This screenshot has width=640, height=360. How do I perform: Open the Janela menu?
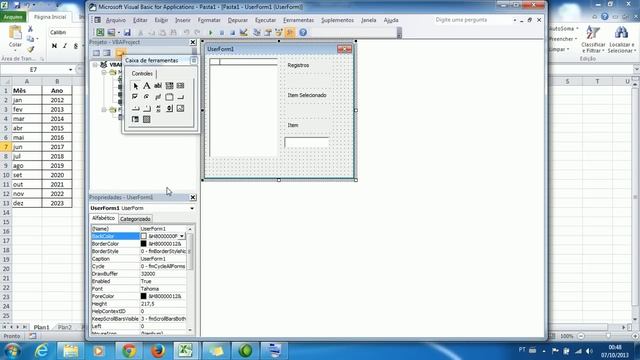(x=369, y=20)
